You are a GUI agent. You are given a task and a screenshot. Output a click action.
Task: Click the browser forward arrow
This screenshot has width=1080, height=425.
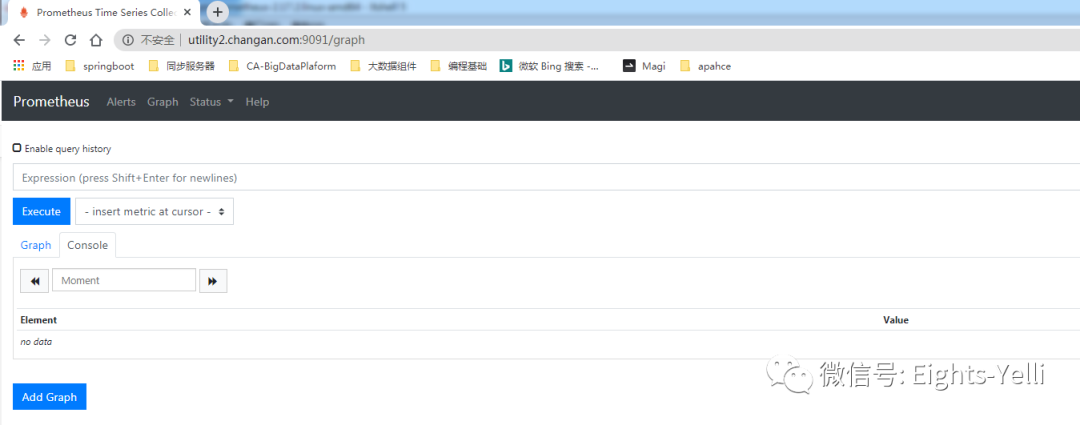pos(45,40)
